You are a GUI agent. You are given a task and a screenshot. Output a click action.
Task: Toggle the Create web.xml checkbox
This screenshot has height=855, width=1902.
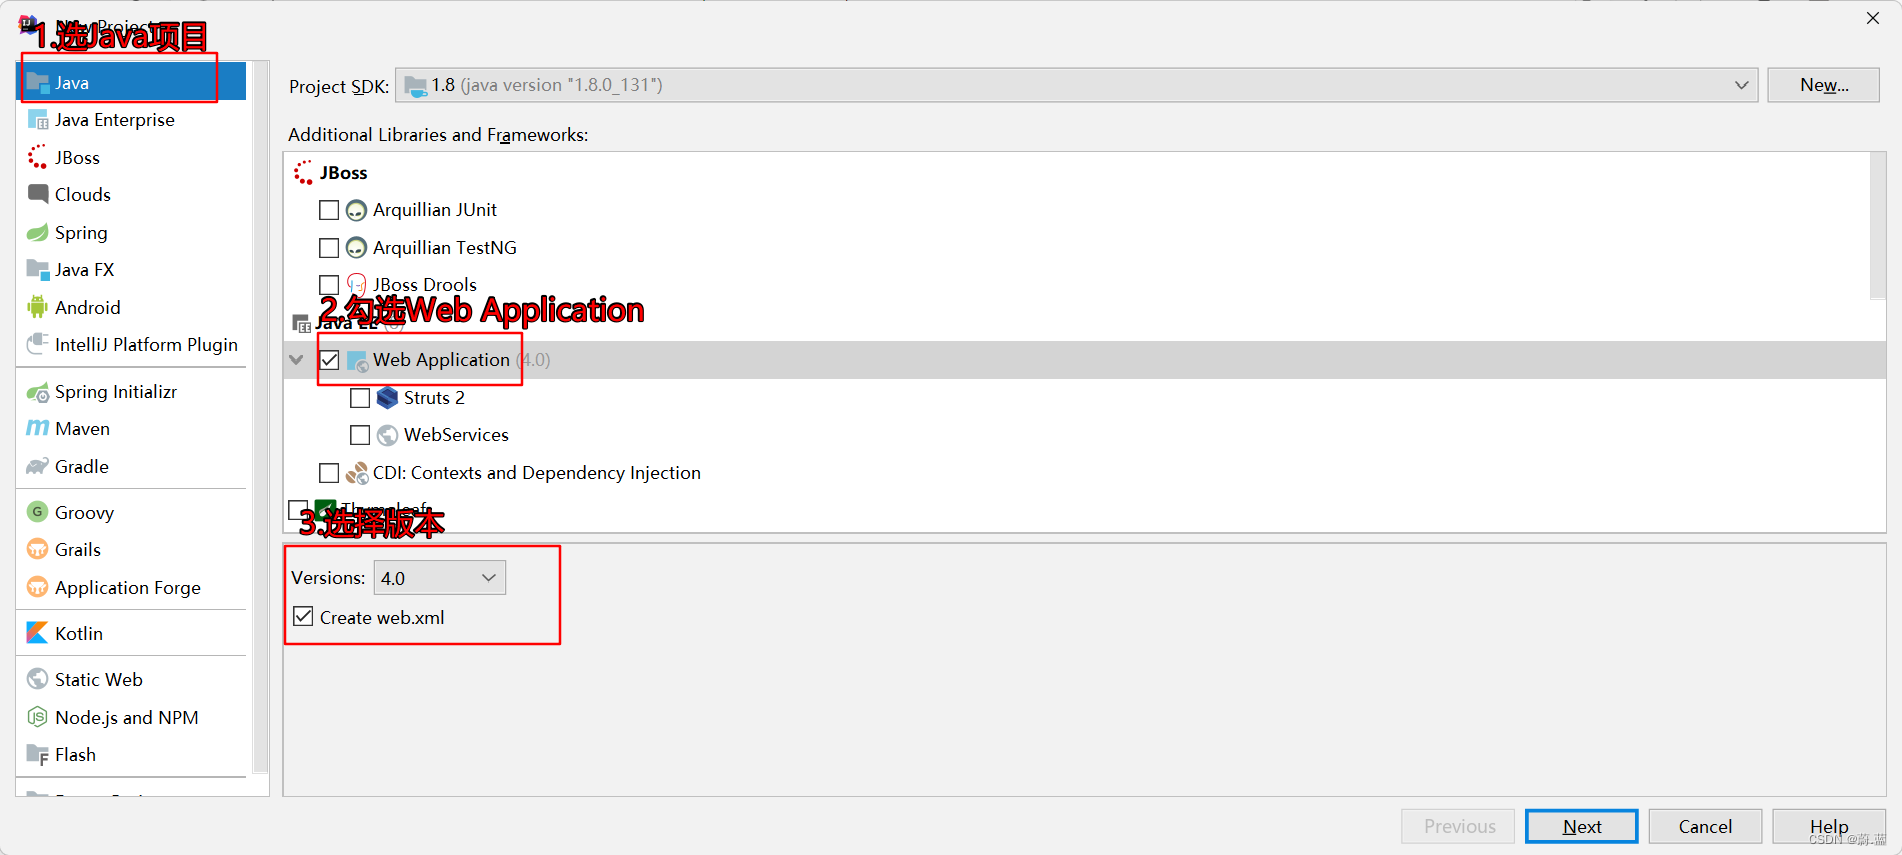point(303,617)
